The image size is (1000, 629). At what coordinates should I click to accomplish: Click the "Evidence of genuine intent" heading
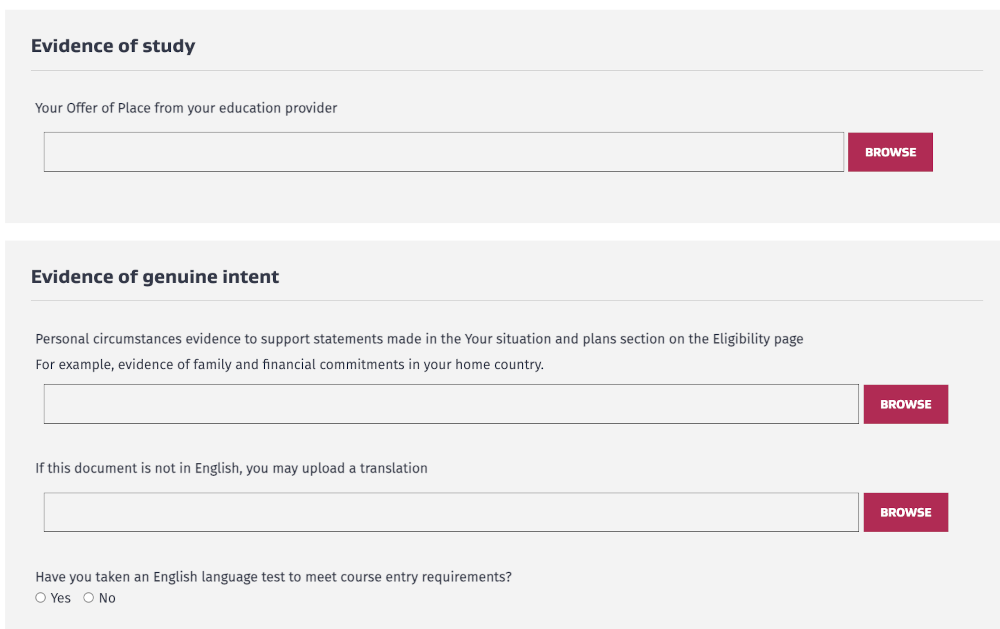[155, 277]
